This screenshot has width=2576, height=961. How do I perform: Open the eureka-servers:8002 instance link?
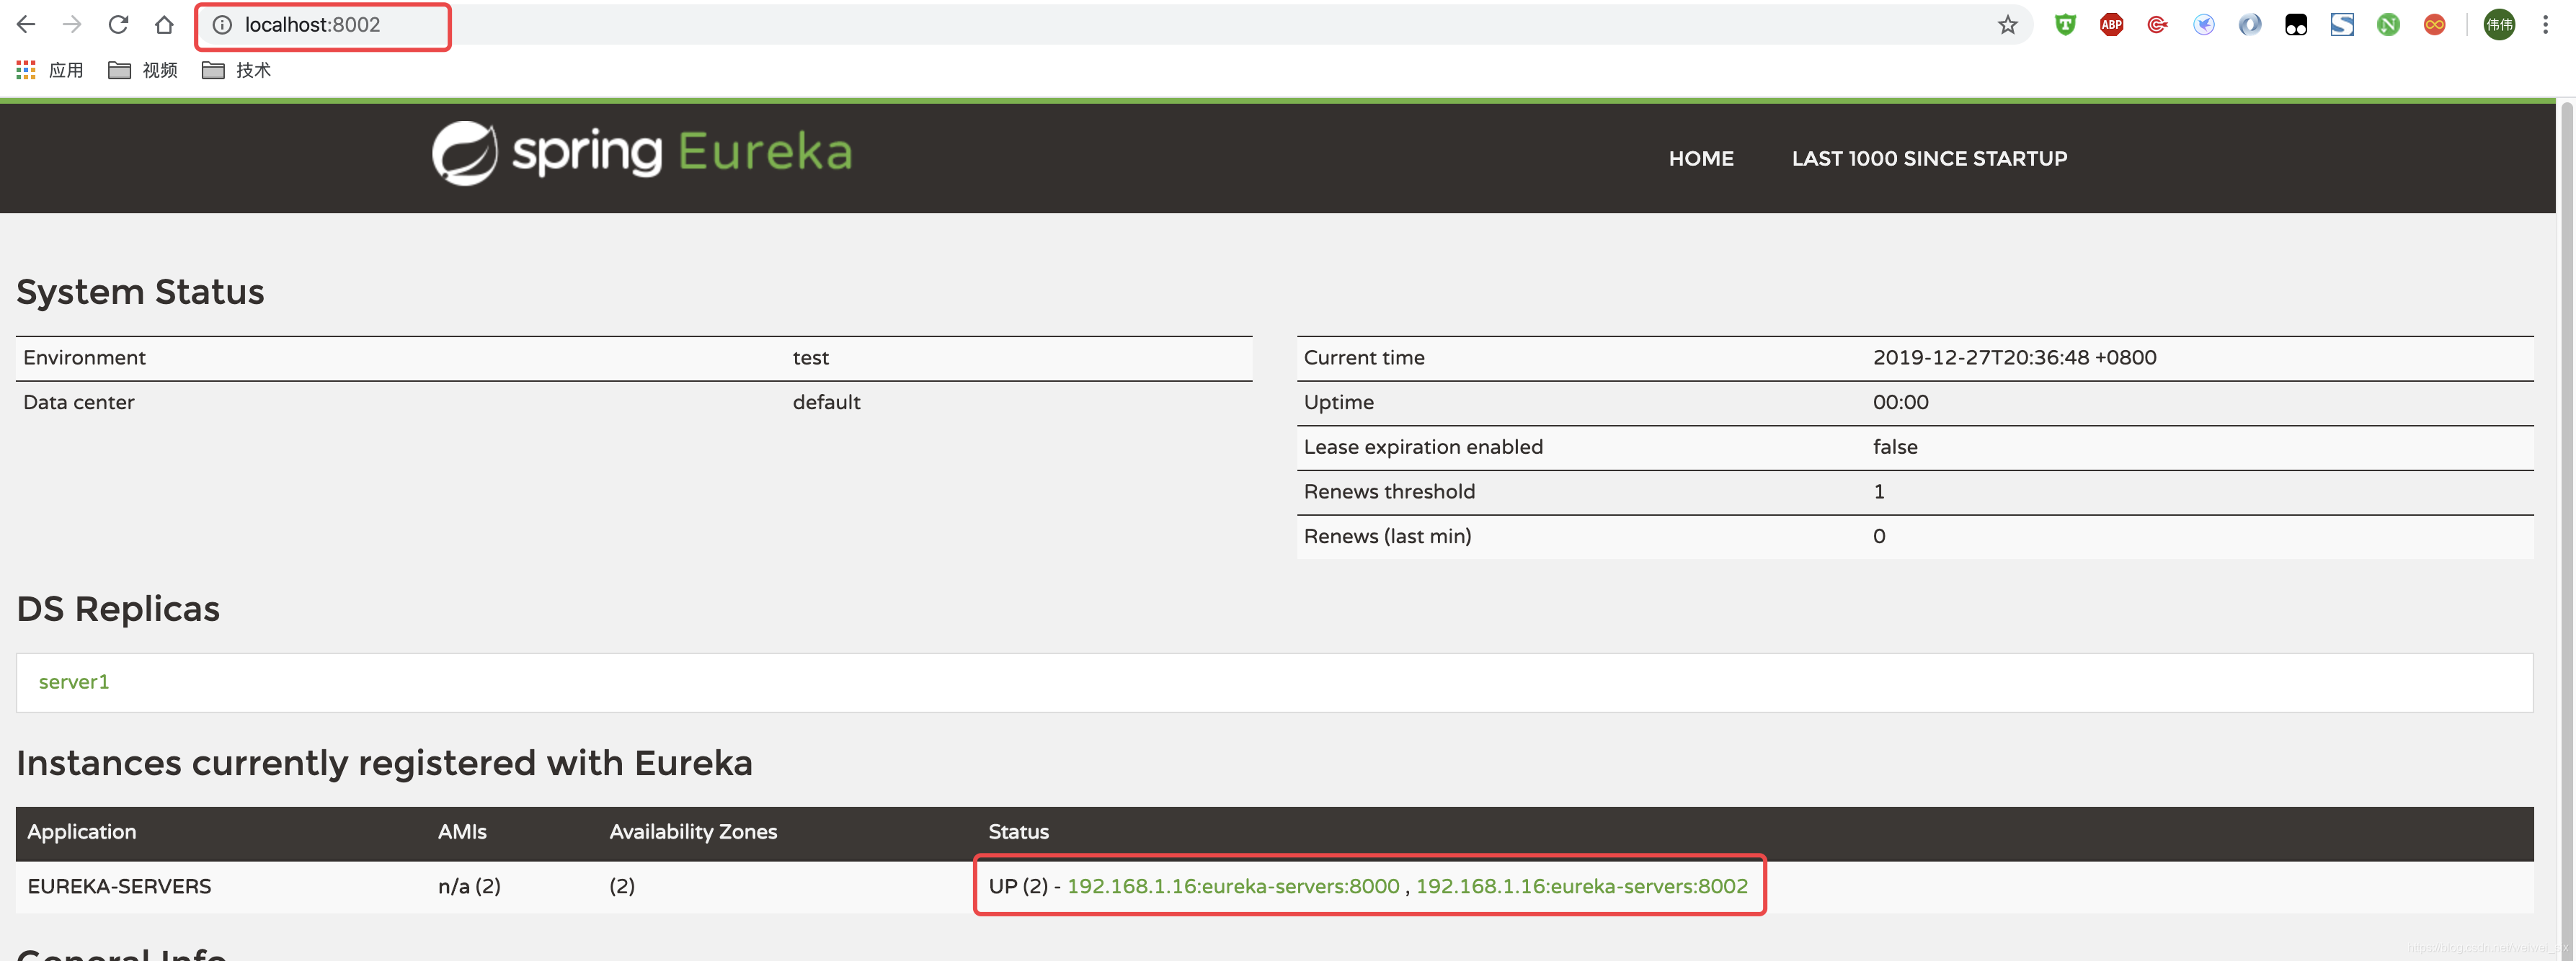coord(1581,886)
